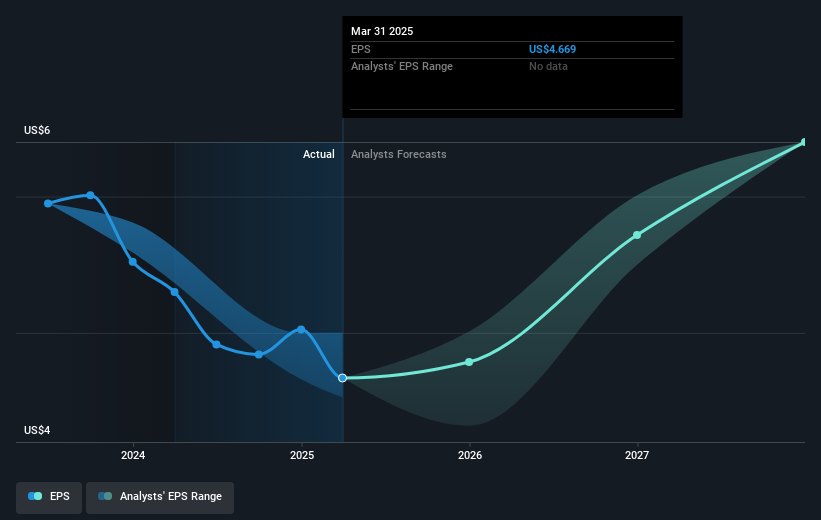
Task: Select the 2026 forecast EPS data point
Action: click(469, 362)
